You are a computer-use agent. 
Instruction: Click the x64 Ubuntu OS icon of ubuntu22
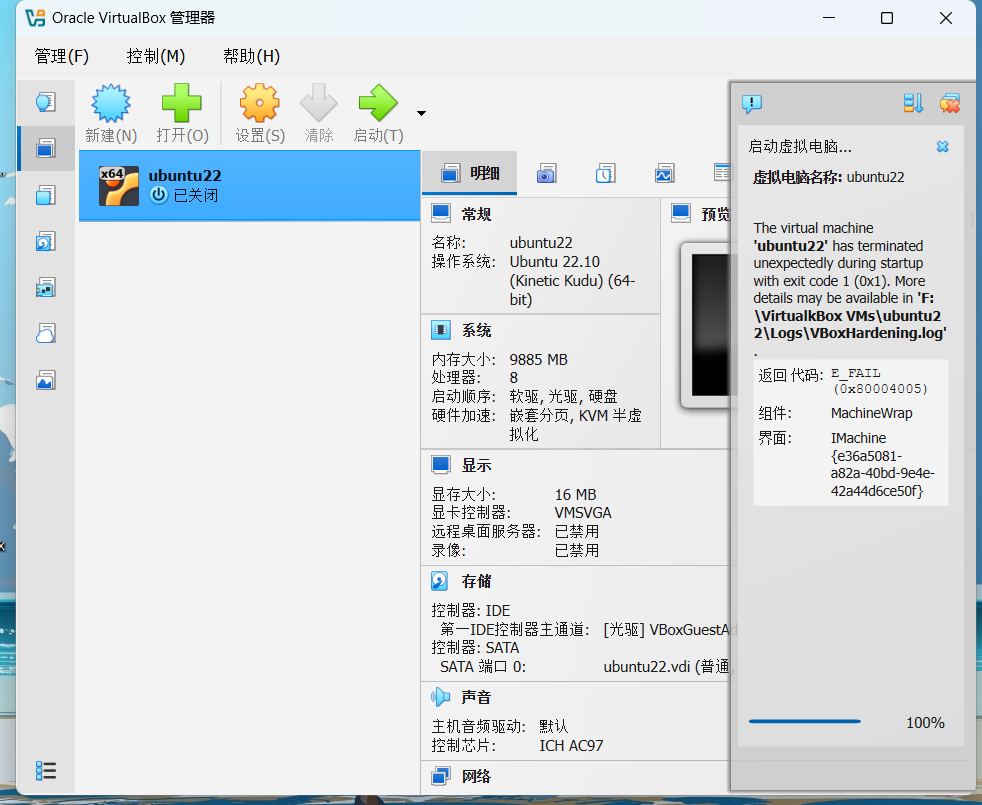click(x=119, y=185)
